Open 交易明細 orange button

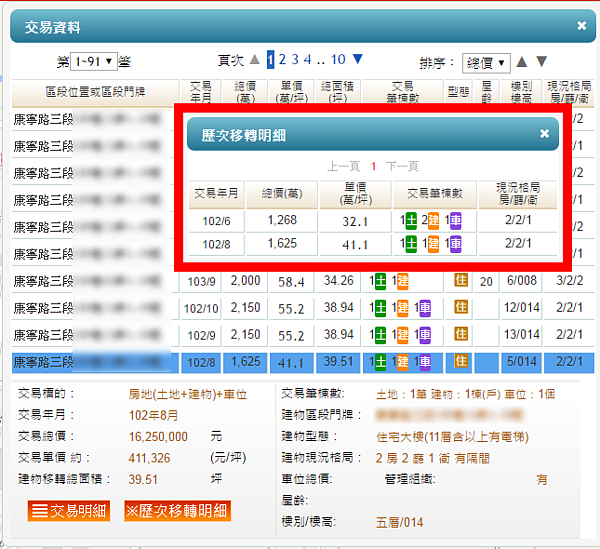(69, 511)
